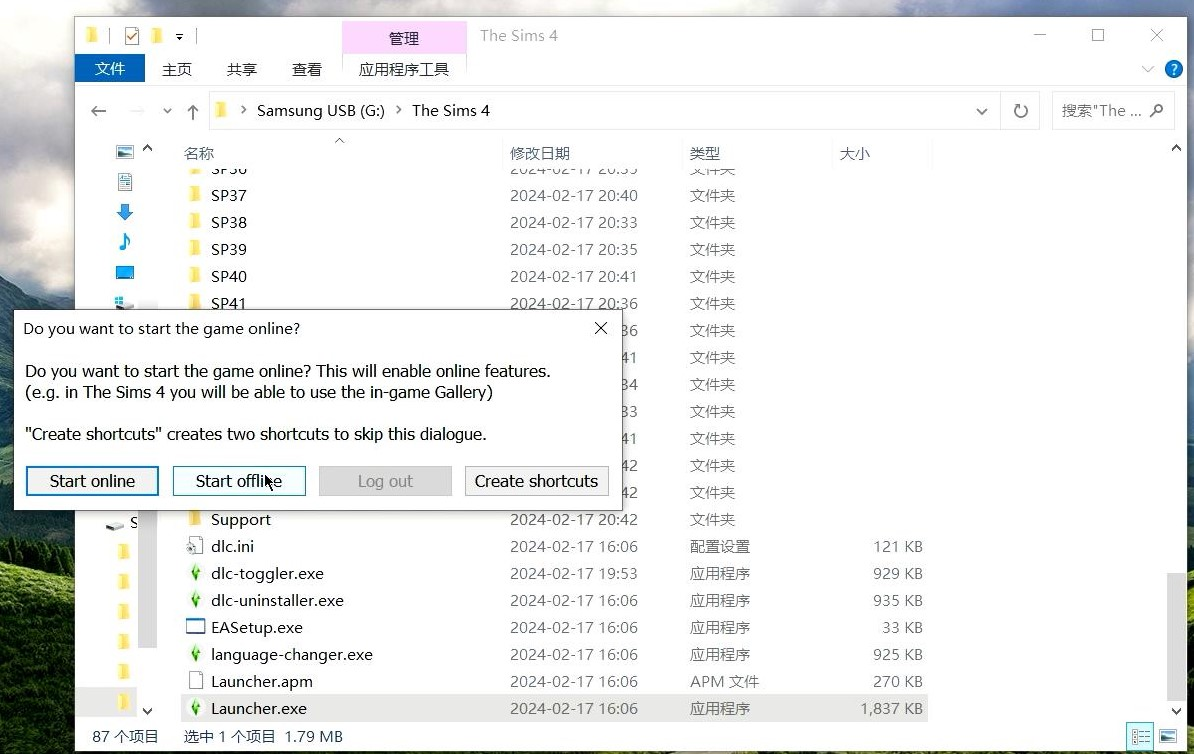
Task: Switch to the 查看 ribbon tab
Action: point(306,69)
